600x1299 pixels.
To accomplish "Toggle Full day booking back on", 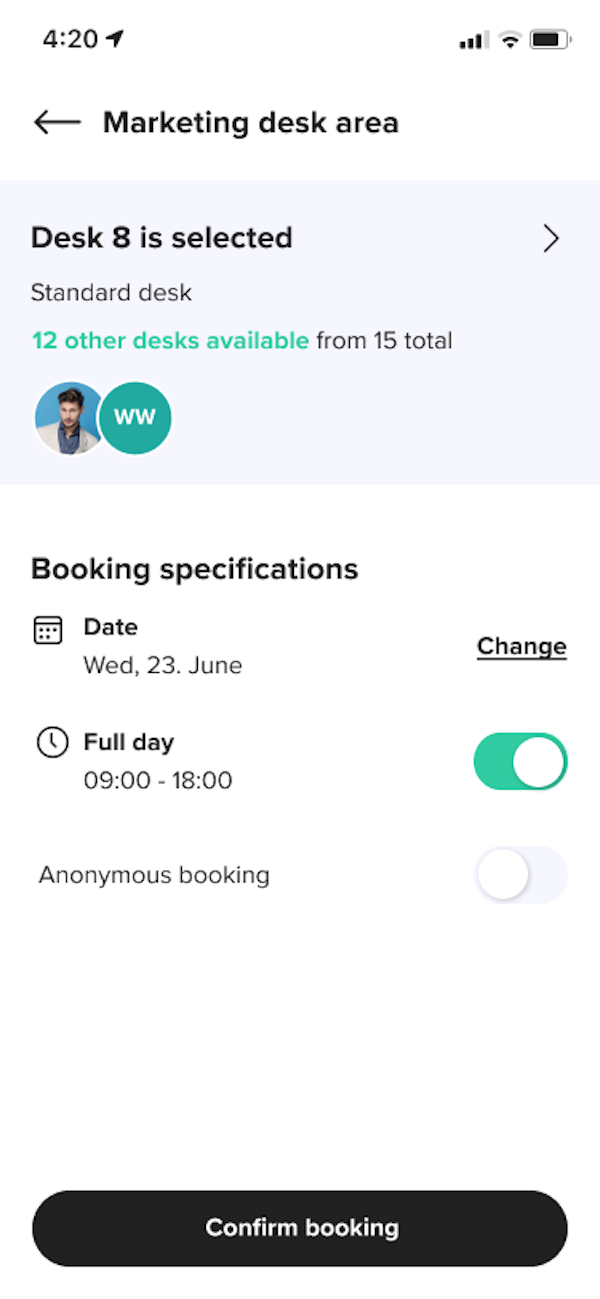I will click(x=521, y=761).
